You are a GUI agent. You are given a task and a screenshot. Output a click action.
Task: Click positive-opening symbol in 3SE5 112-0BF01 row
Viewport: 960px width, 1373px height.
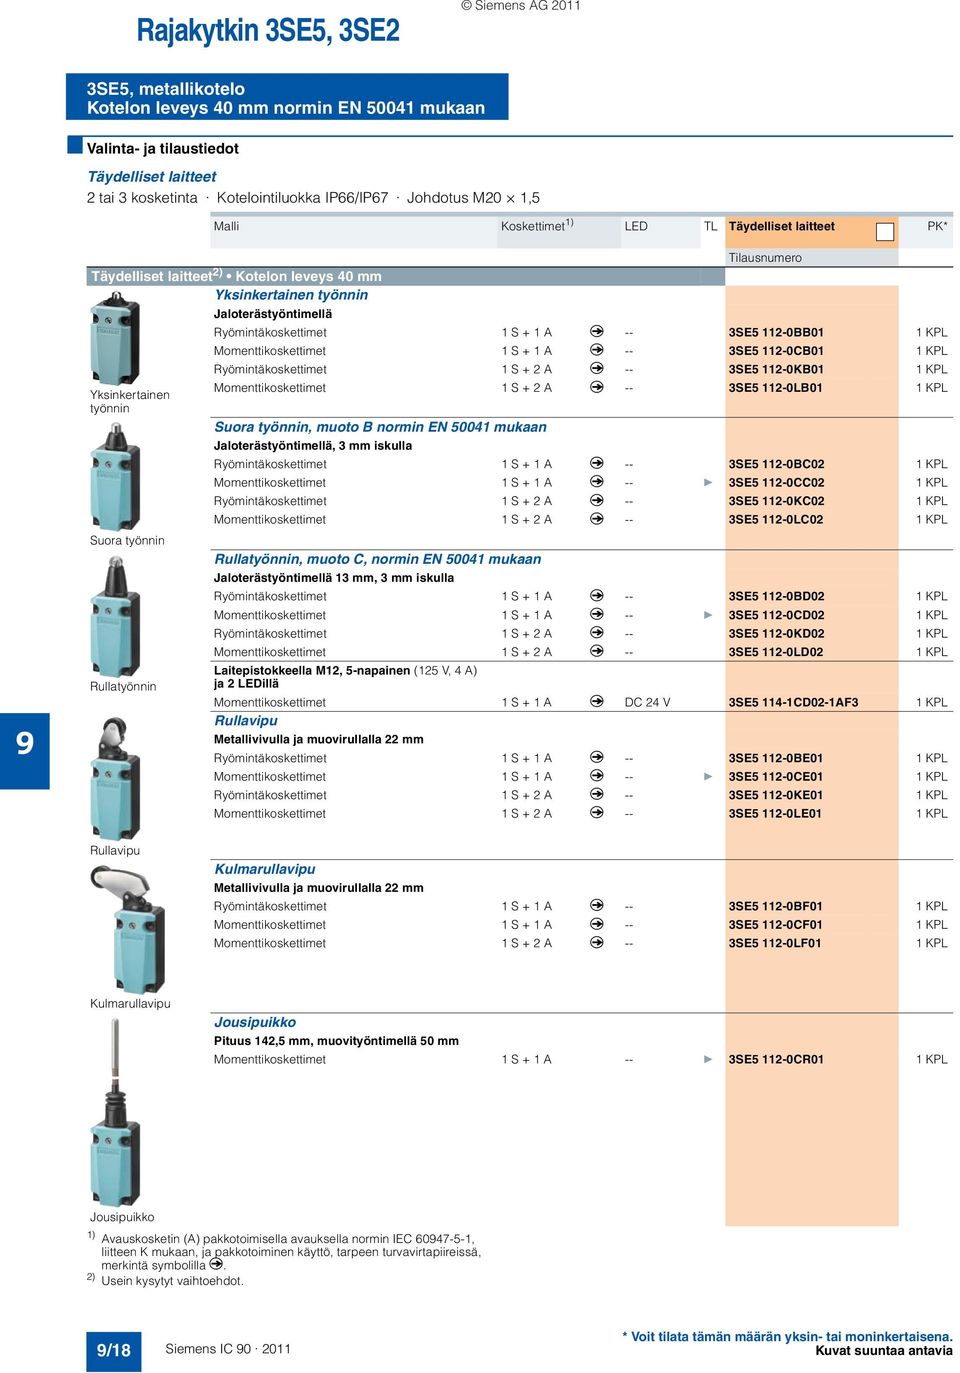pos(597,905)
